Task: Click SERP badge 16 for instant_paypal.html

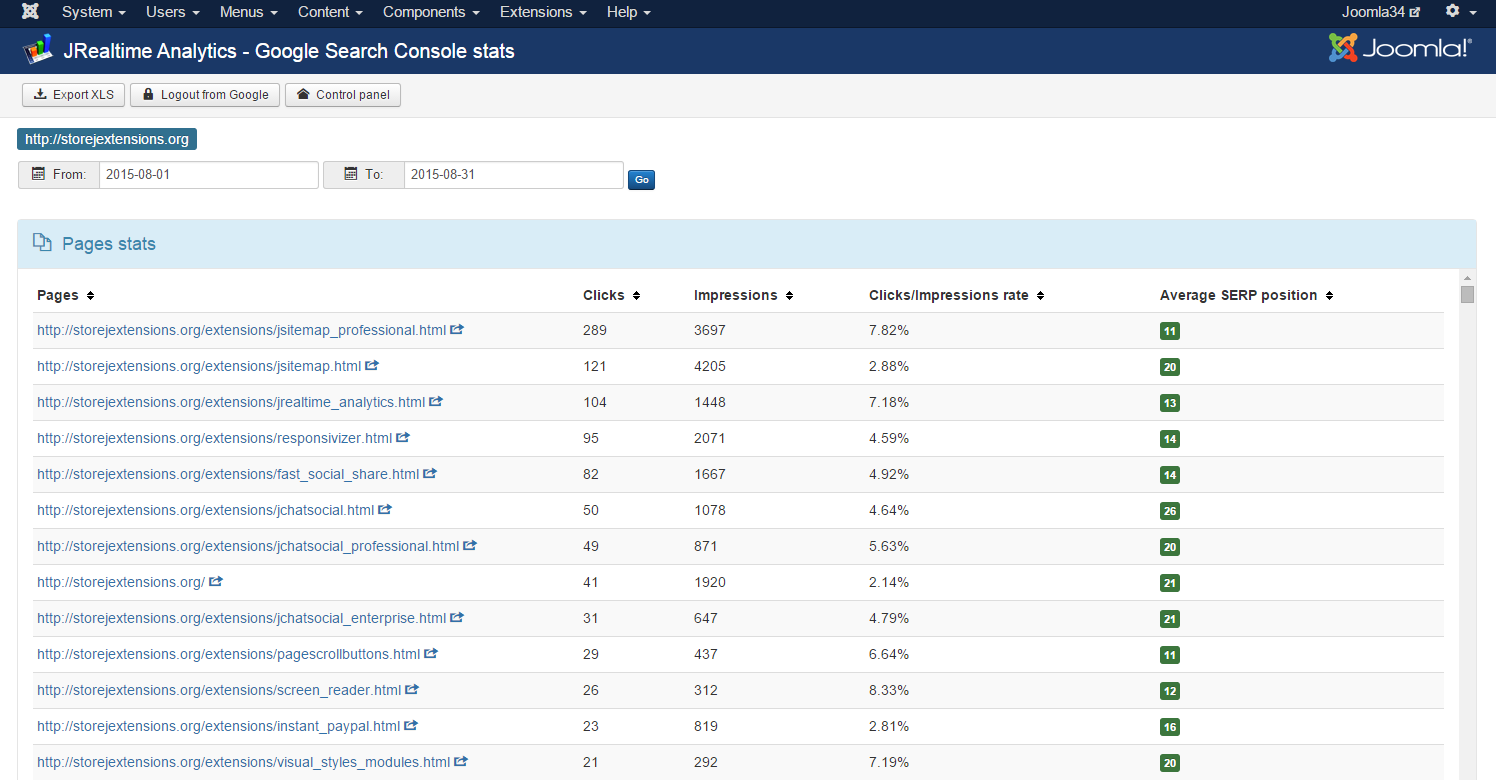Action: coord(1170,727)
